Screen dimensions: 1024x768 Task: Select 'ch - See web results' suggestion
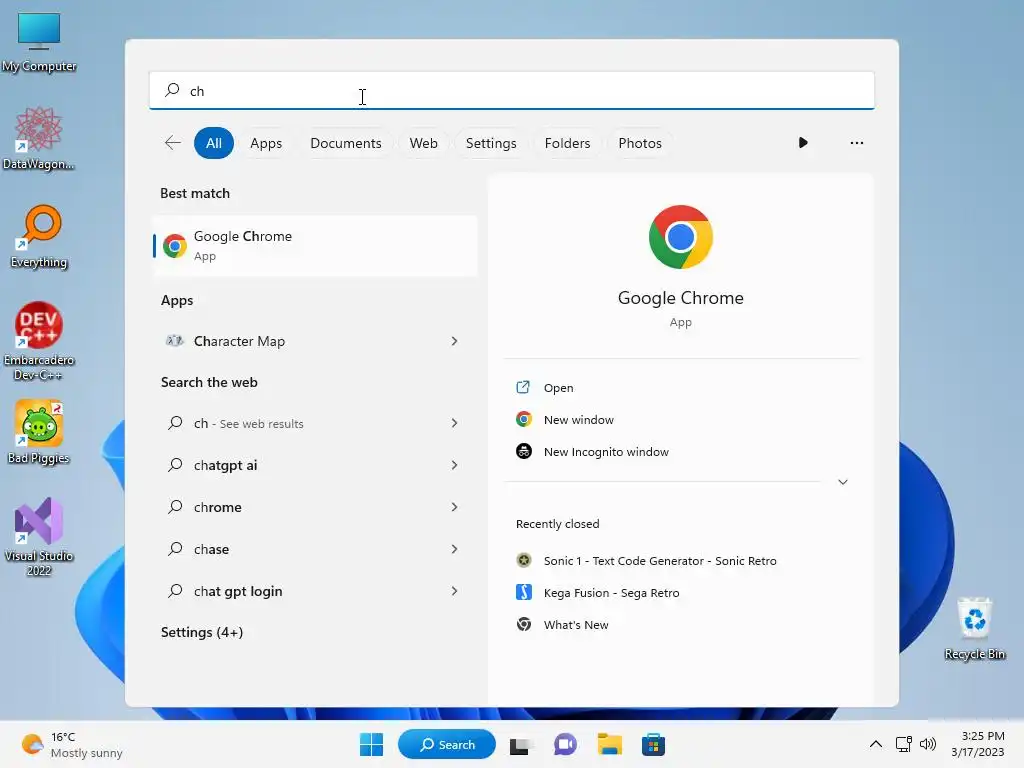pyautogui.click(x=248, y=423)
